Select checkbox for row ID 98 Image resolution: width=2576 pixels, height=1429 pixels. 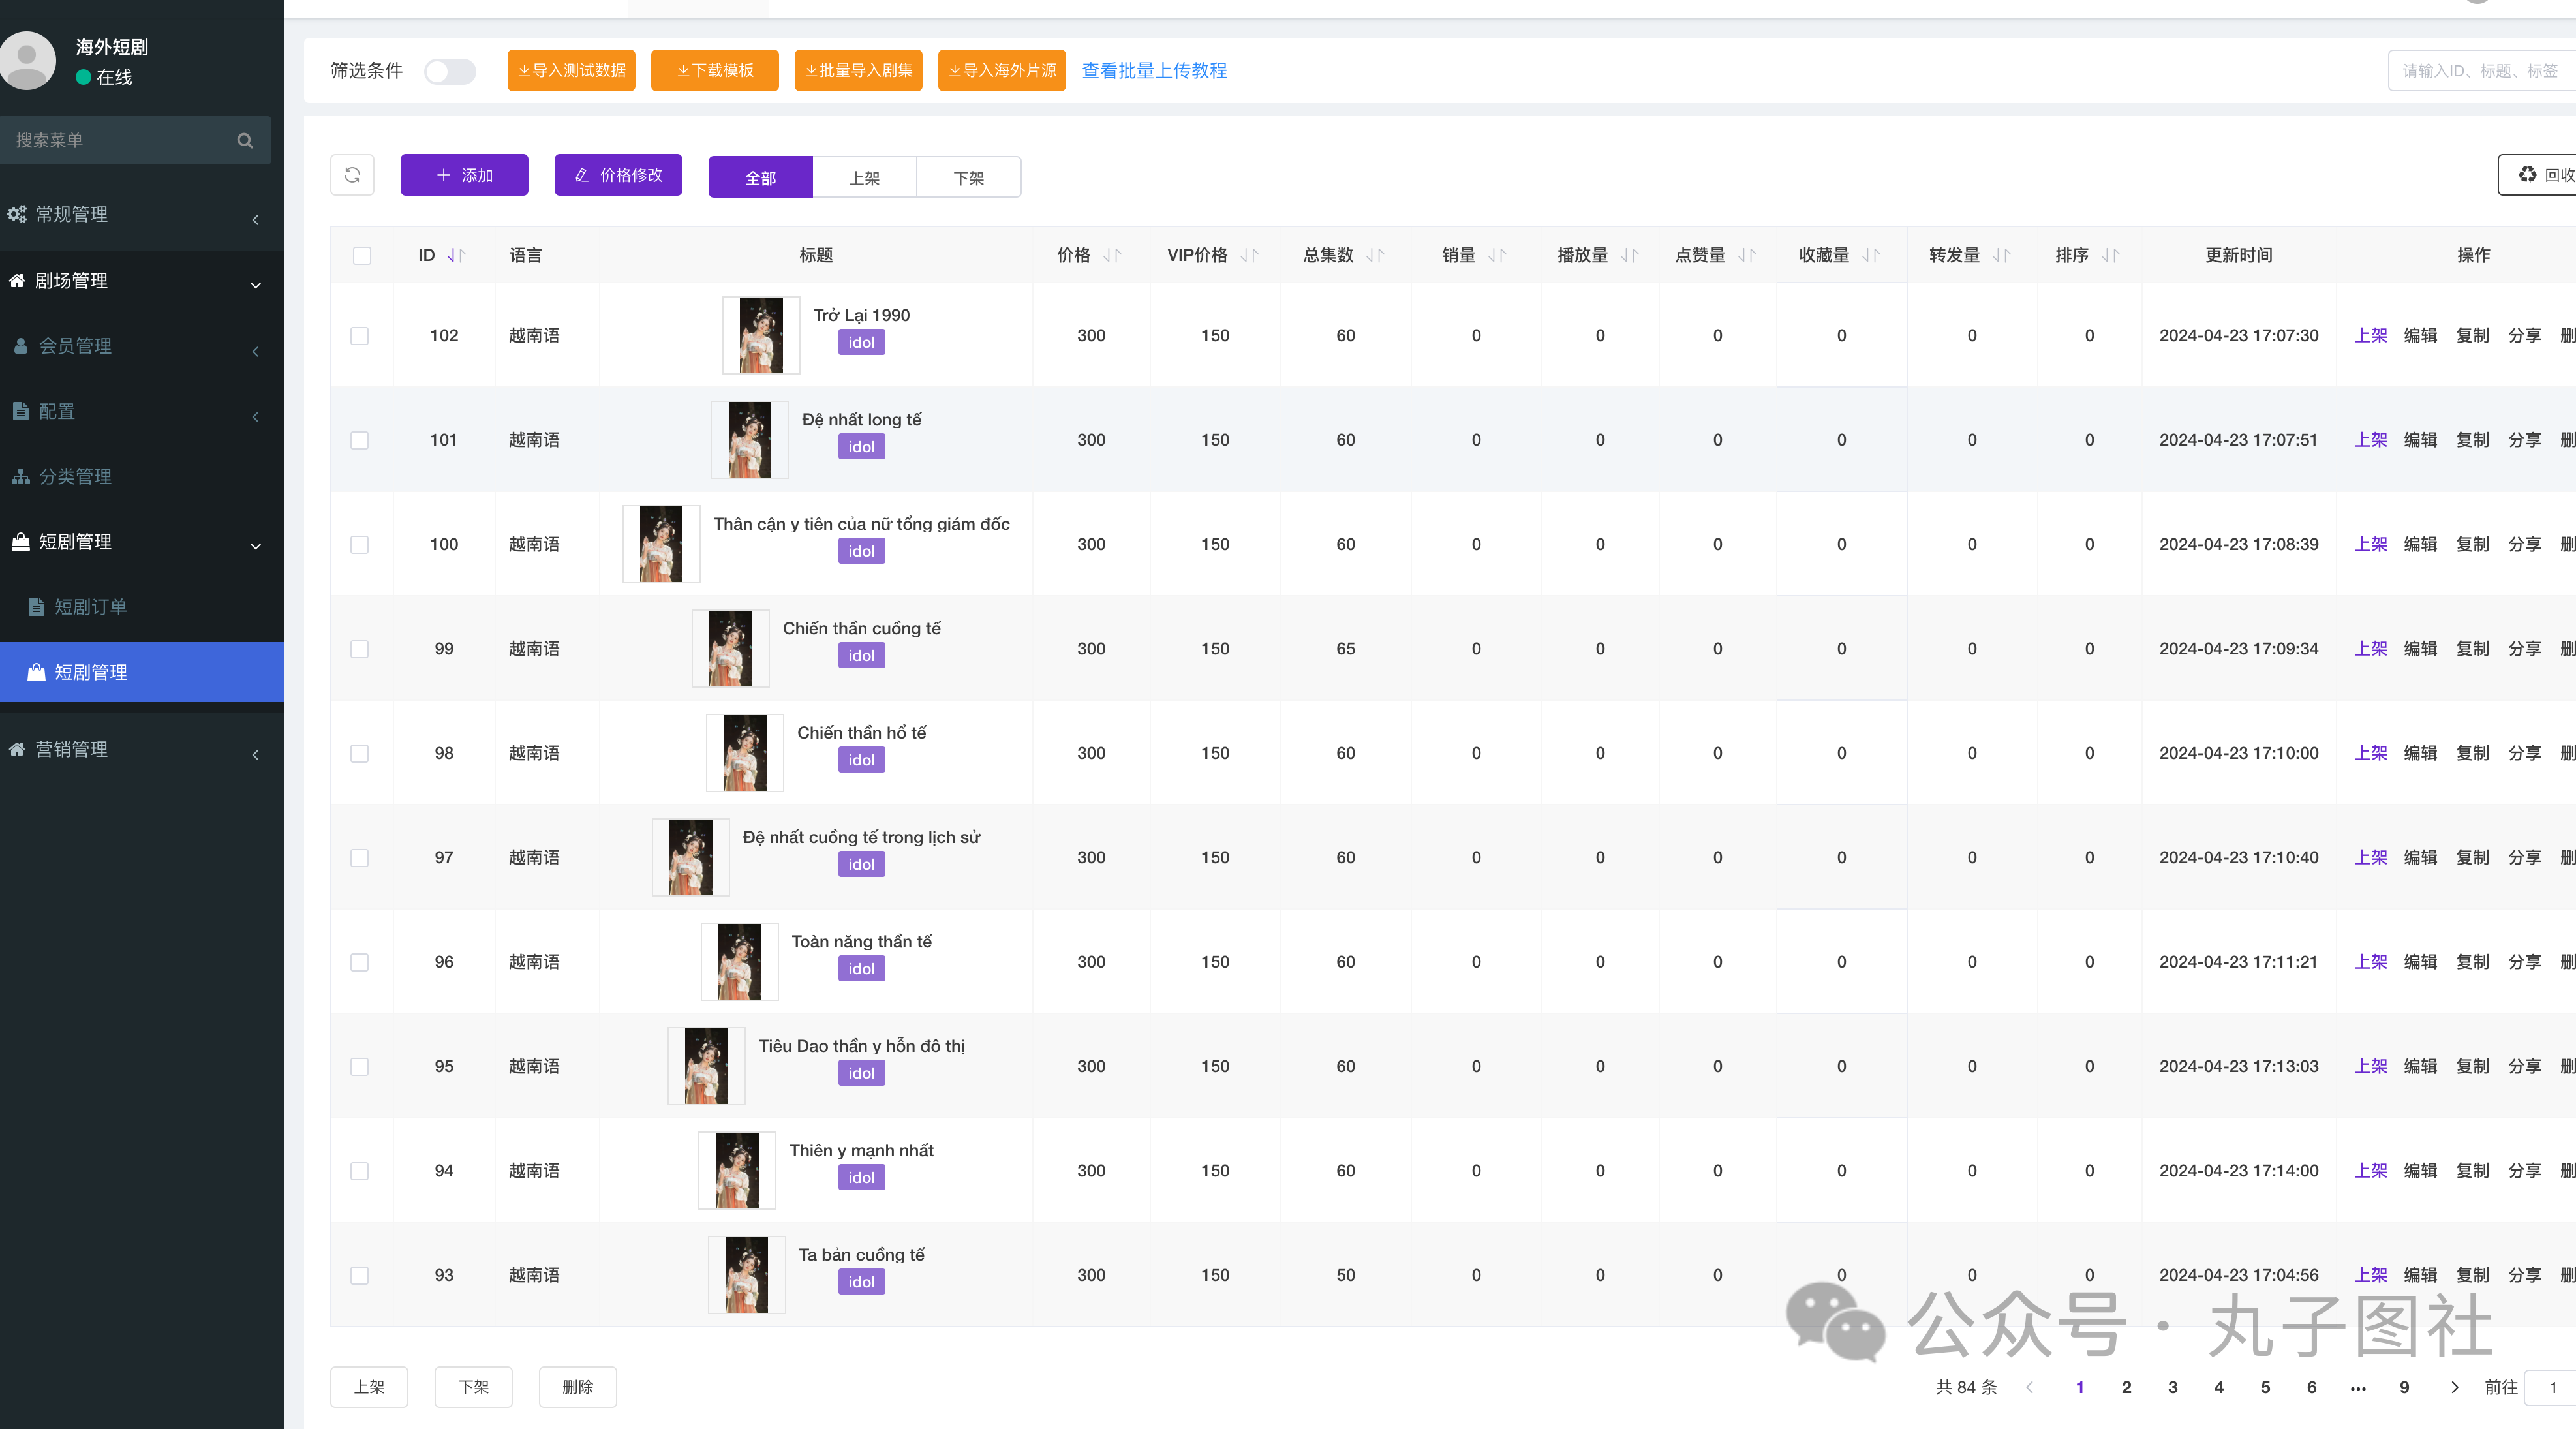click(360, 754)
